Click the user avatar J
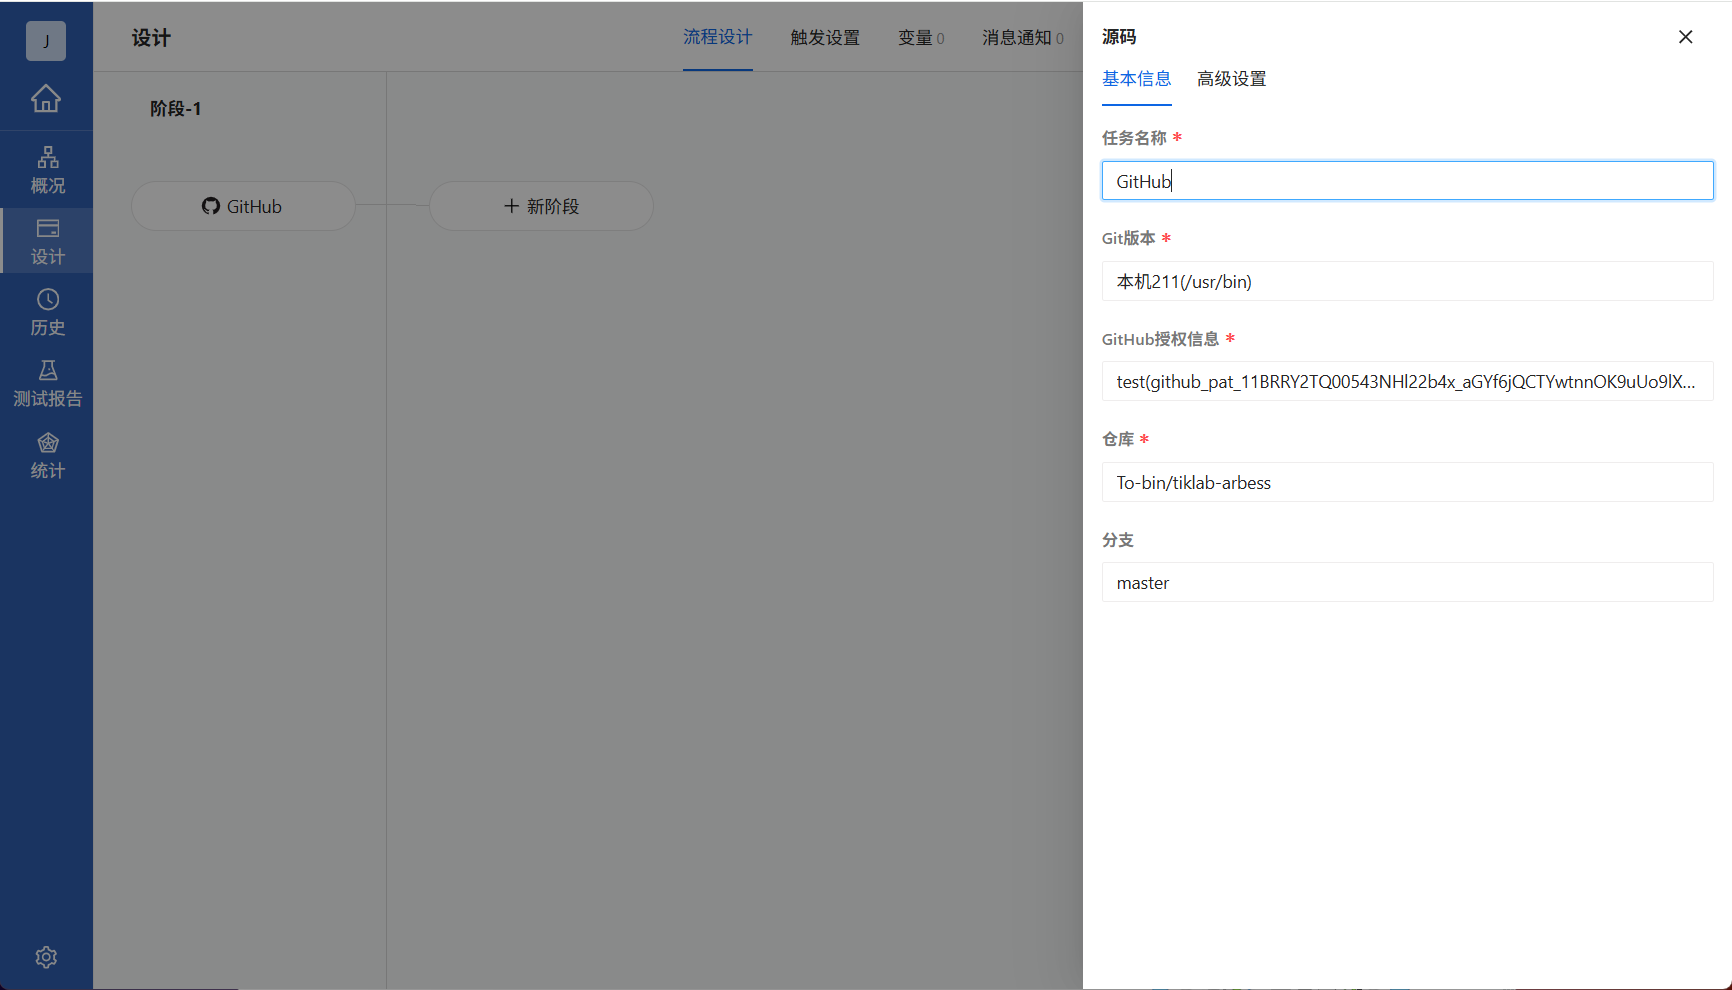Viewport: 1732px width, 990px height. click(46, 40)
